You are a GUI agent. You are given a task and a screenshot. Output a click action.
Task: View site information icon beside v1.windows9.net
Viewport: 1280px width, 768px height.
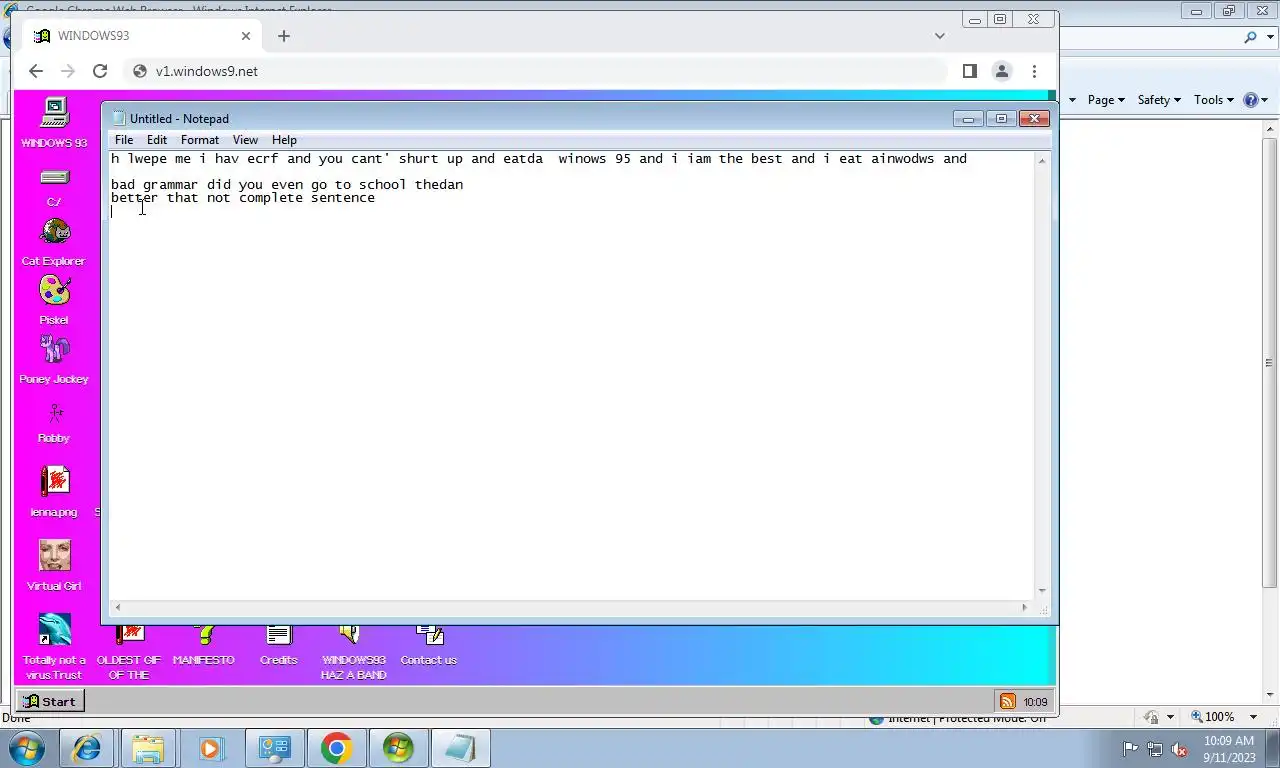[139, 71]
